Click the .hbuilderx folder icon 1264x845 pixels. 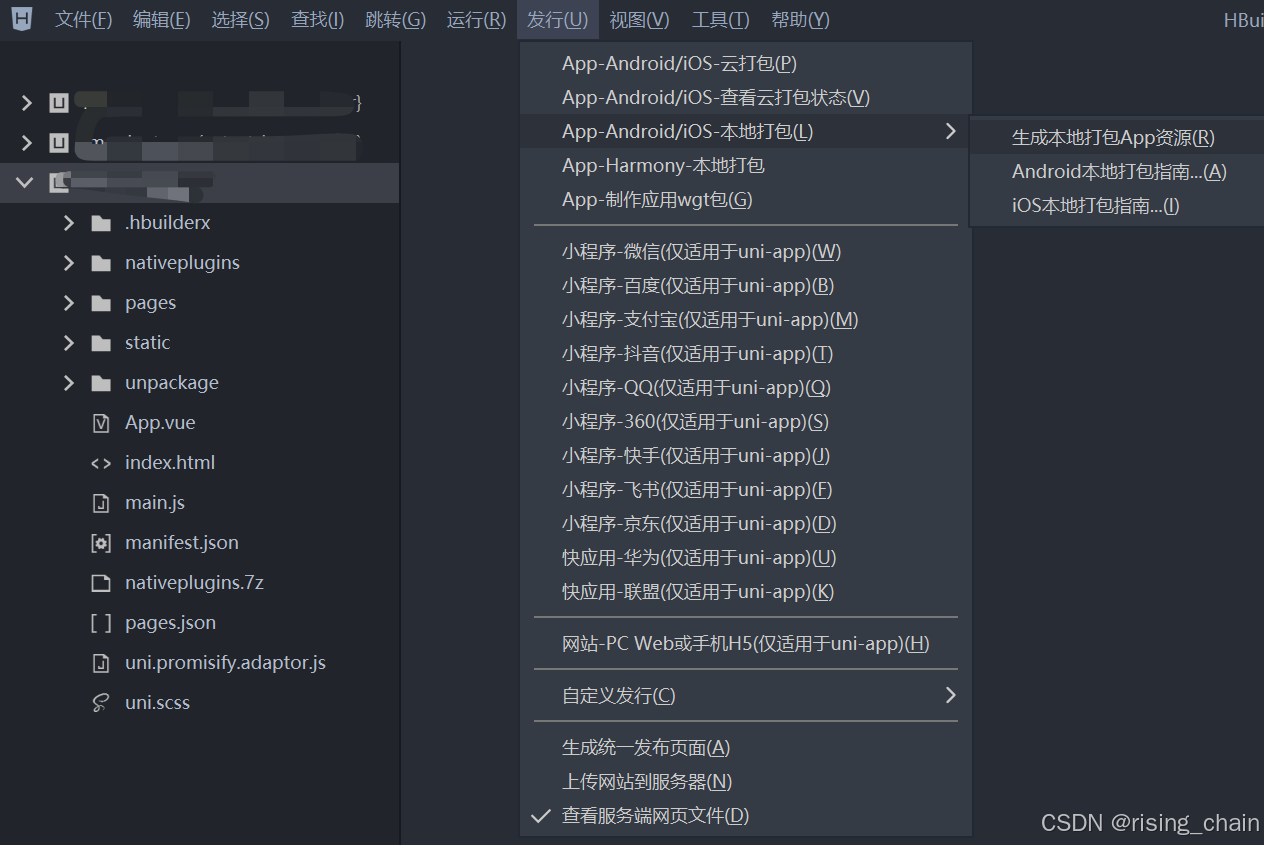click(101, 223)
